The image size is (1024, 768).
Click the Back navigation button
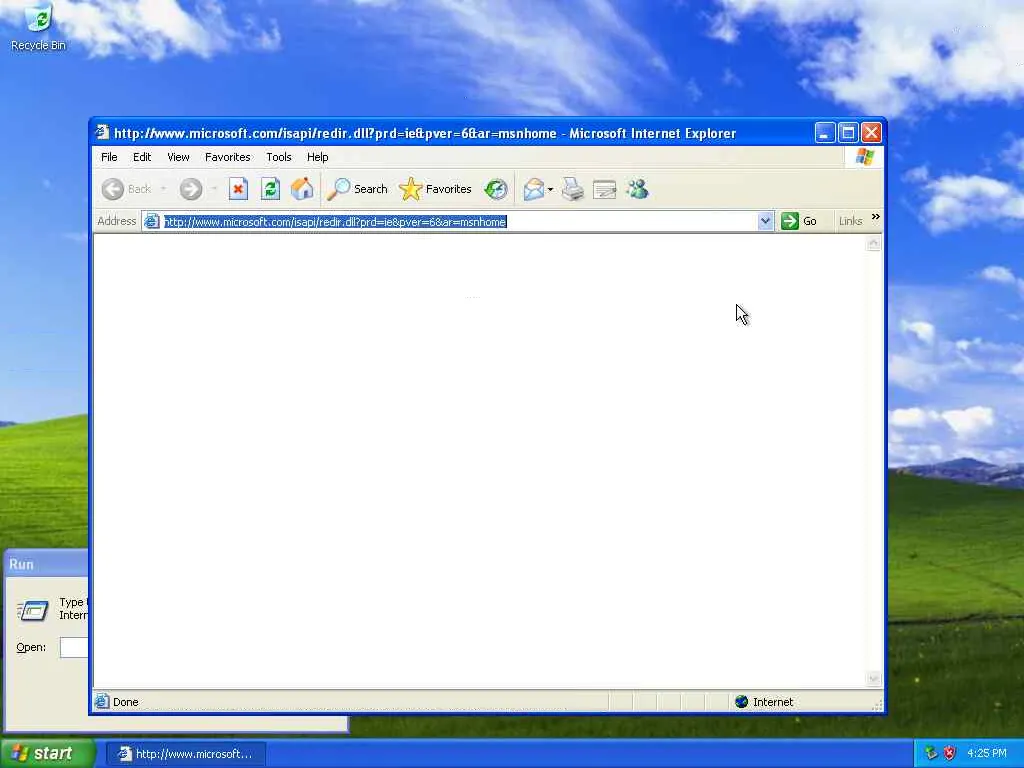coord(127,189)
